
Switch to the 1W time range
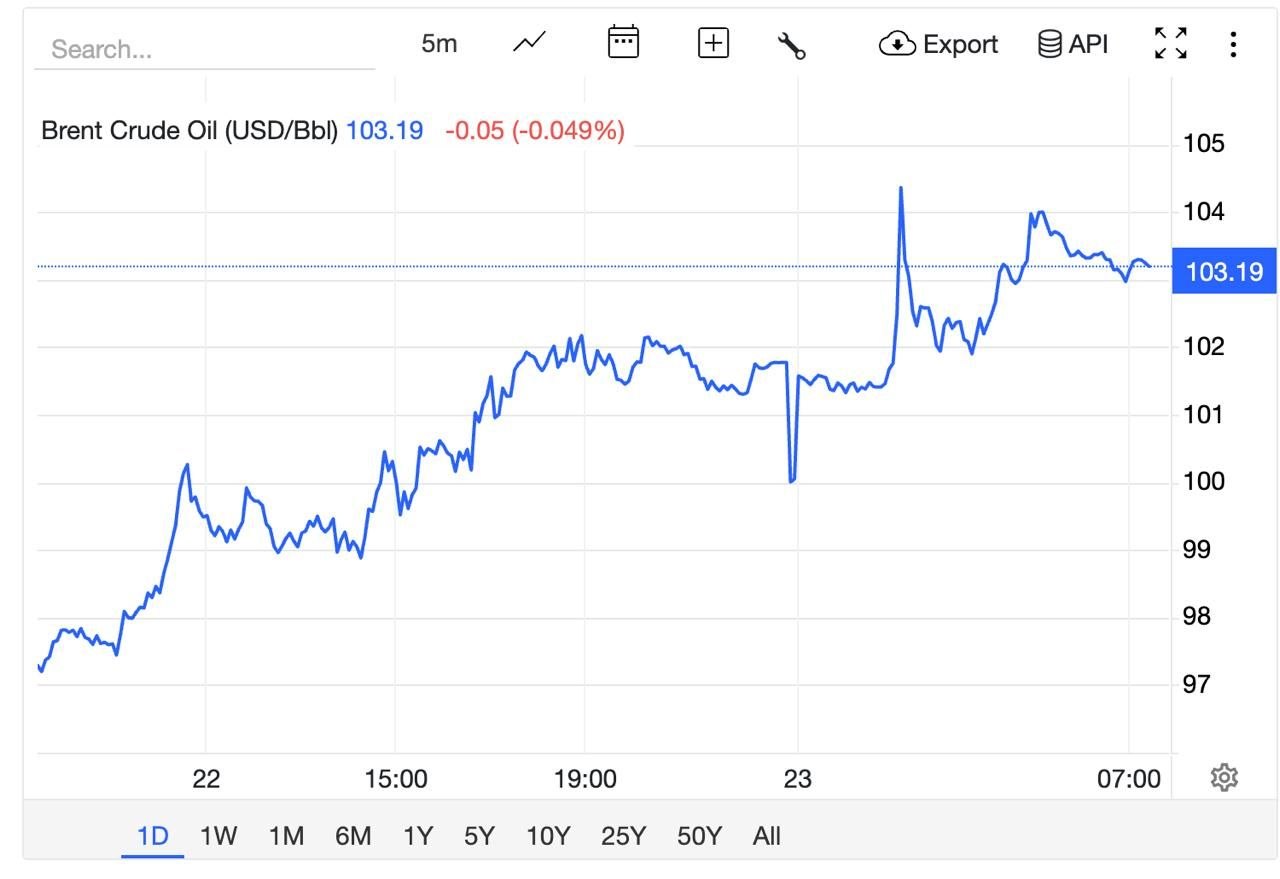[x=218, y=836]
